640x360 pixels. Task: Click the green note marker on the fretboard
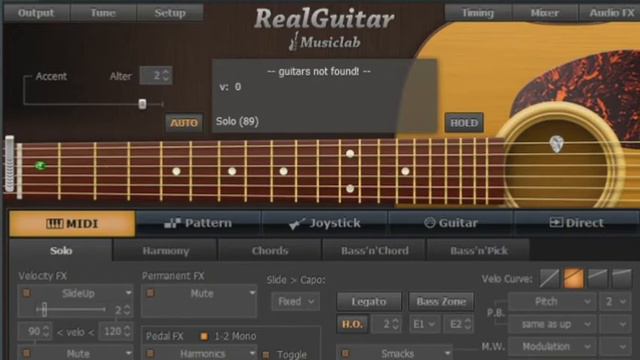40,166
